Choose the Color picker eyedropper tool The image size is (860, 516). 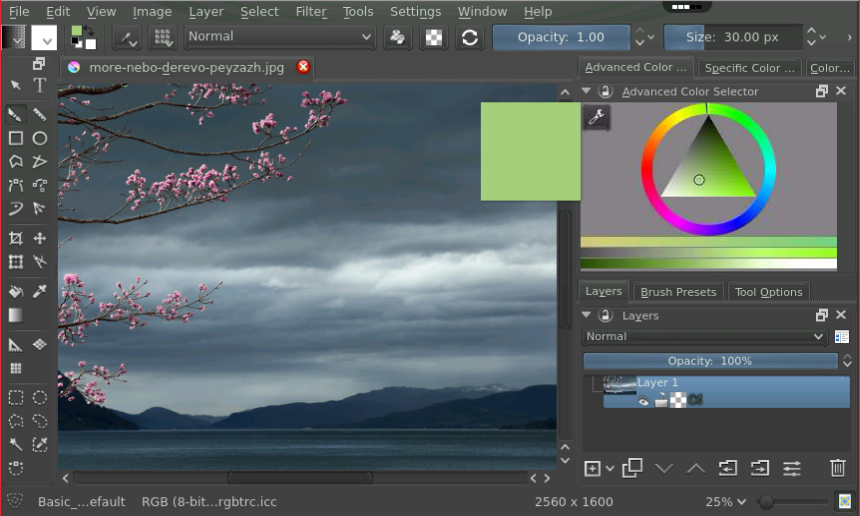click(40, 291)
